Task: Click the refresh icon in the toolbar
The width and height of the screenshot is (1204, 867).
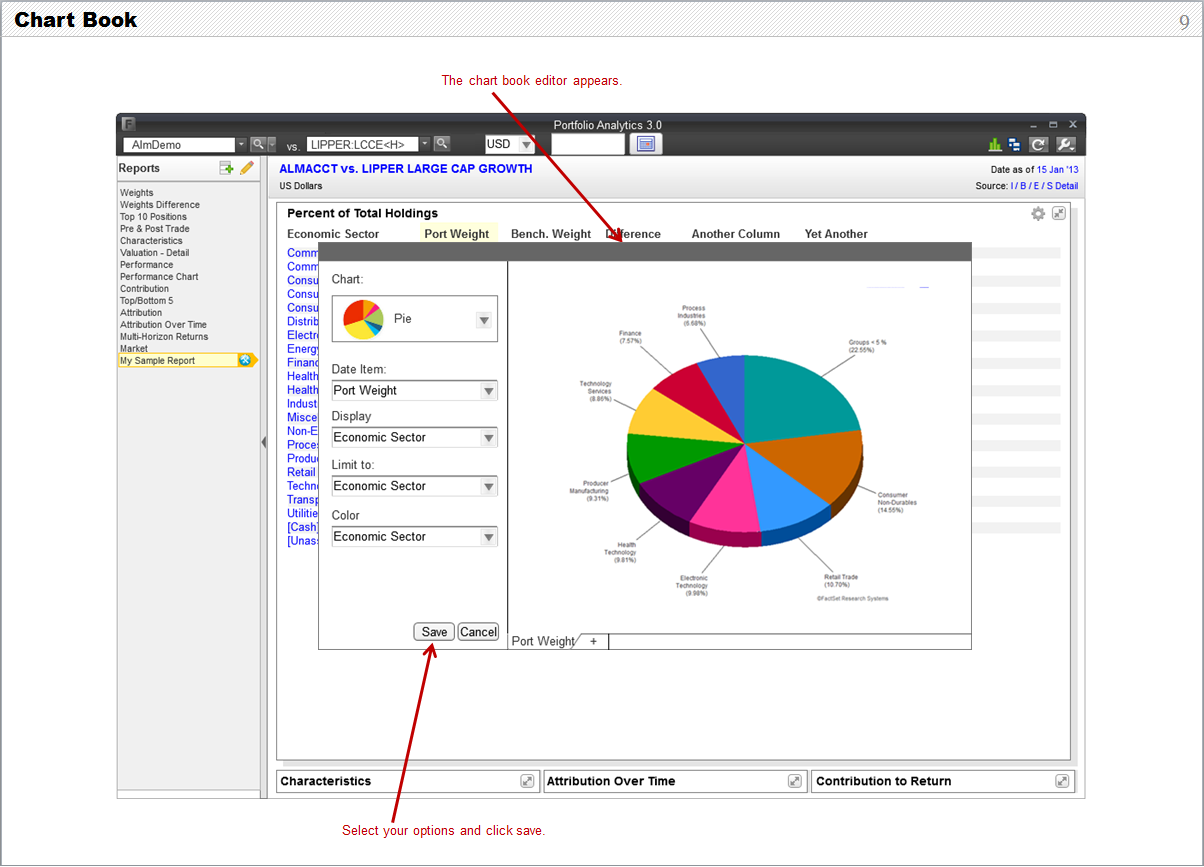Action: coord(1039,145)
